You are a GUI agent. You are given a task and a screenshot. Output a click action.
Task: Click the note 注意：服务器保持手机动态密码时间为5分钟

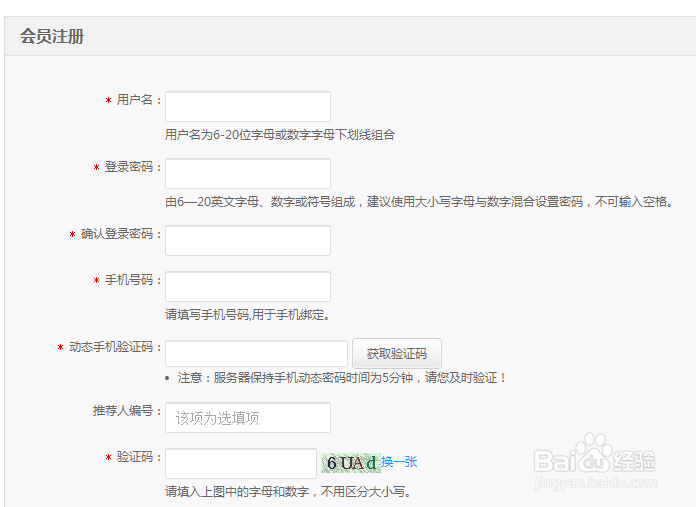(341, 378)
